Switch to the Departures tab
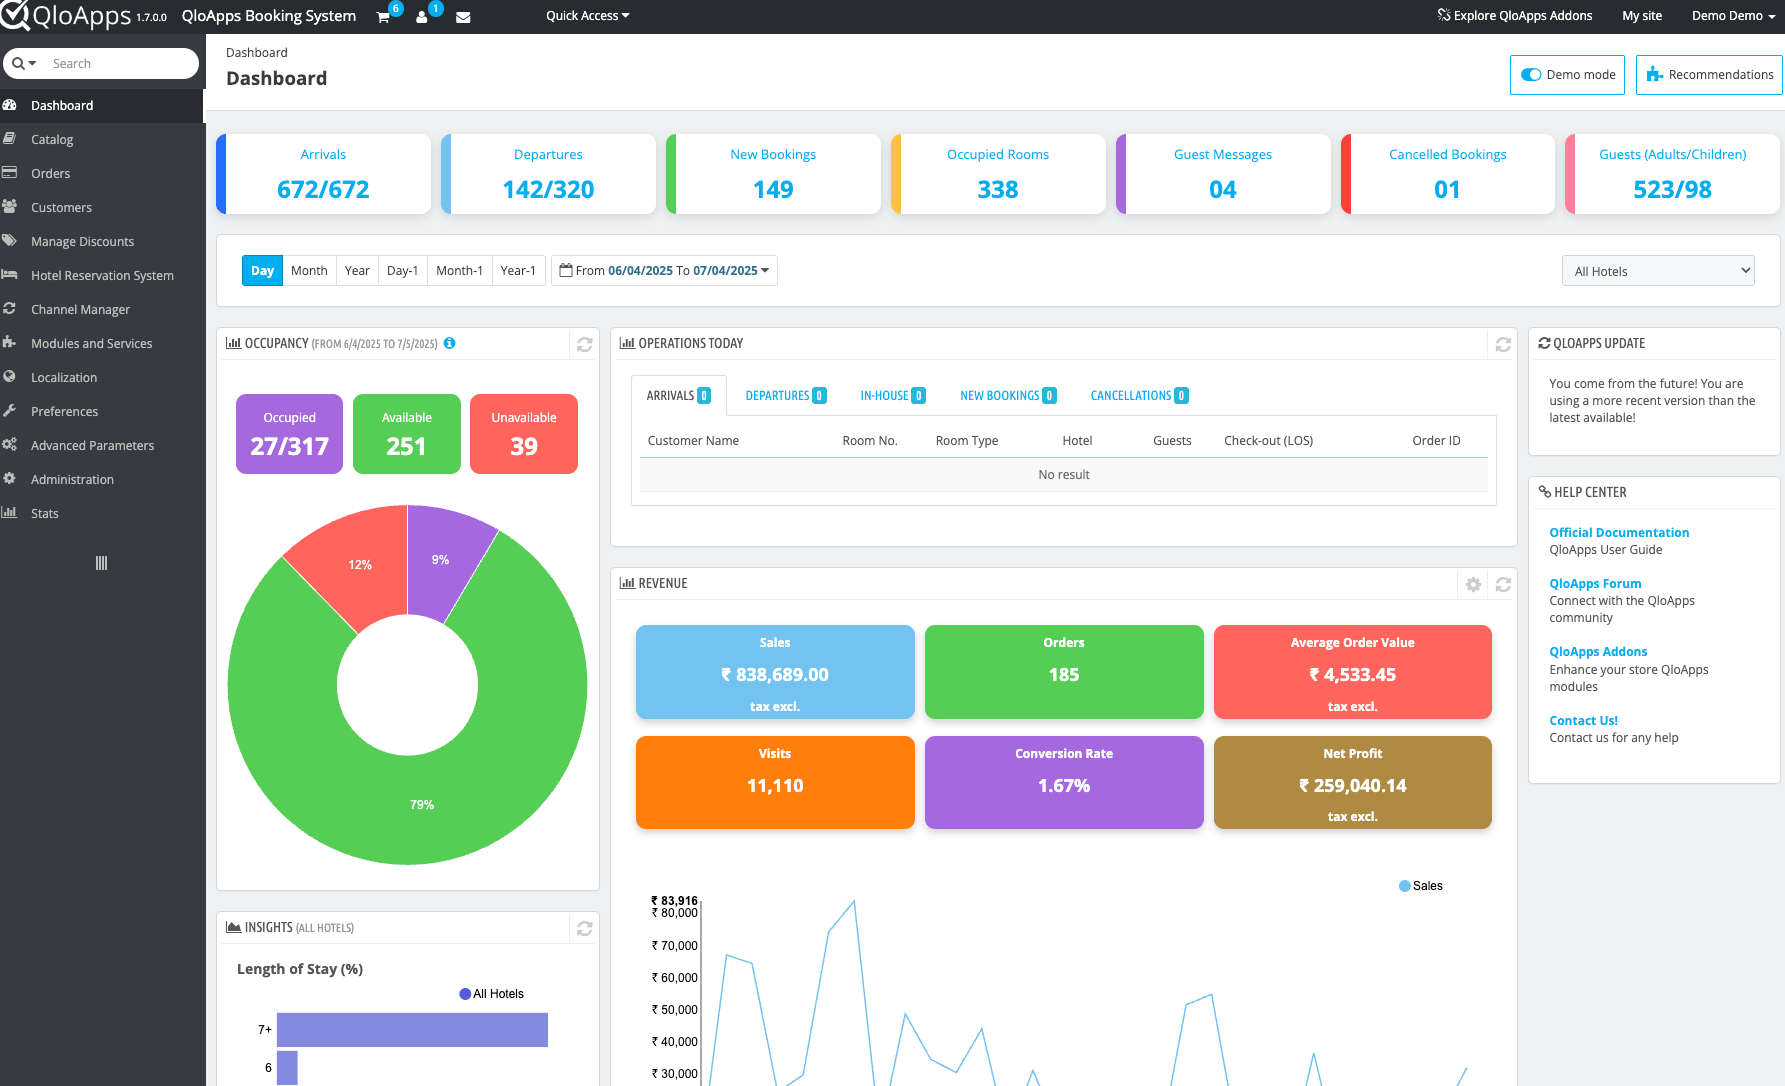 (x=785, y=396)
